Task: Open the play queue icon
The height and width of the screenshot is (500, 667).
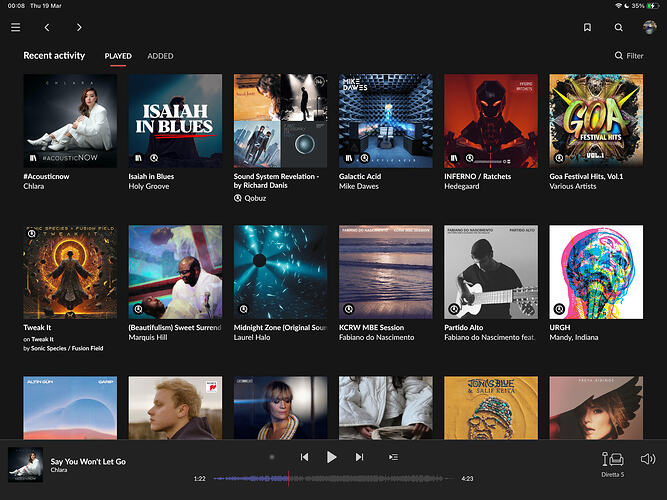Action: (393, 457)
